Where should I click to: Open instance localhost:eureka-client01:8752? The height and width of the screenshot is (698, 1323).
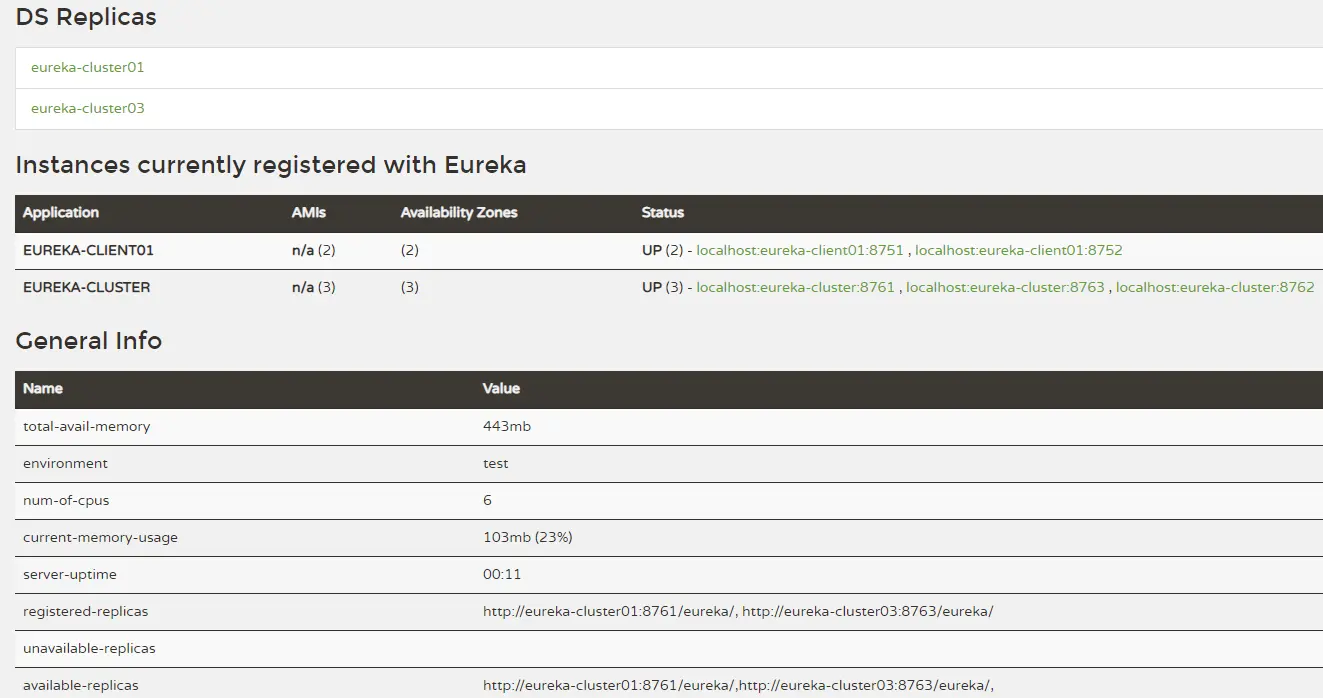(1019, 250)
